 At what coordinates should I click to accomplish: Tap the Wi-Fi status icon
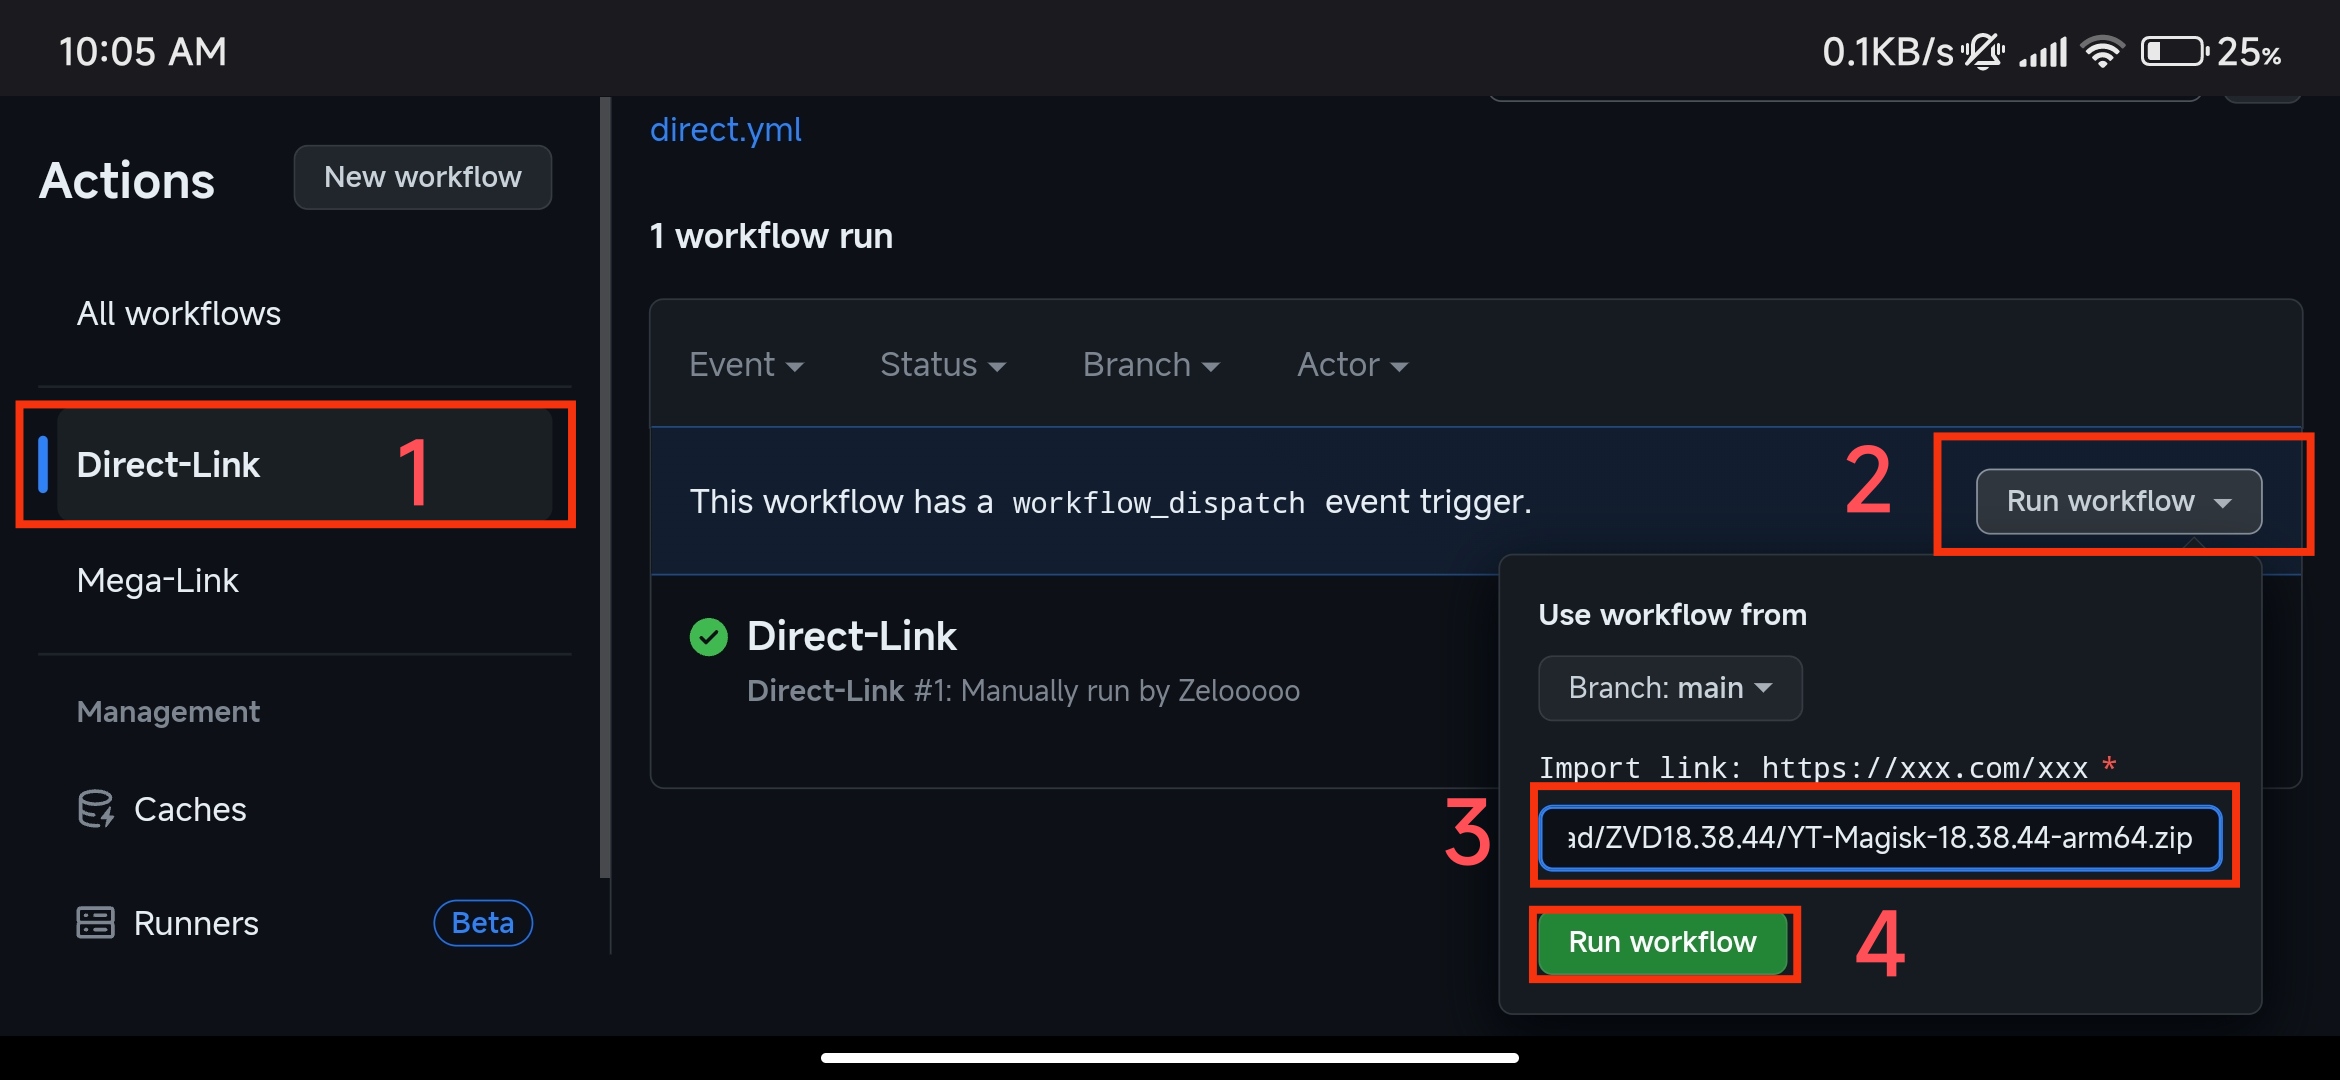(2102, 52)
